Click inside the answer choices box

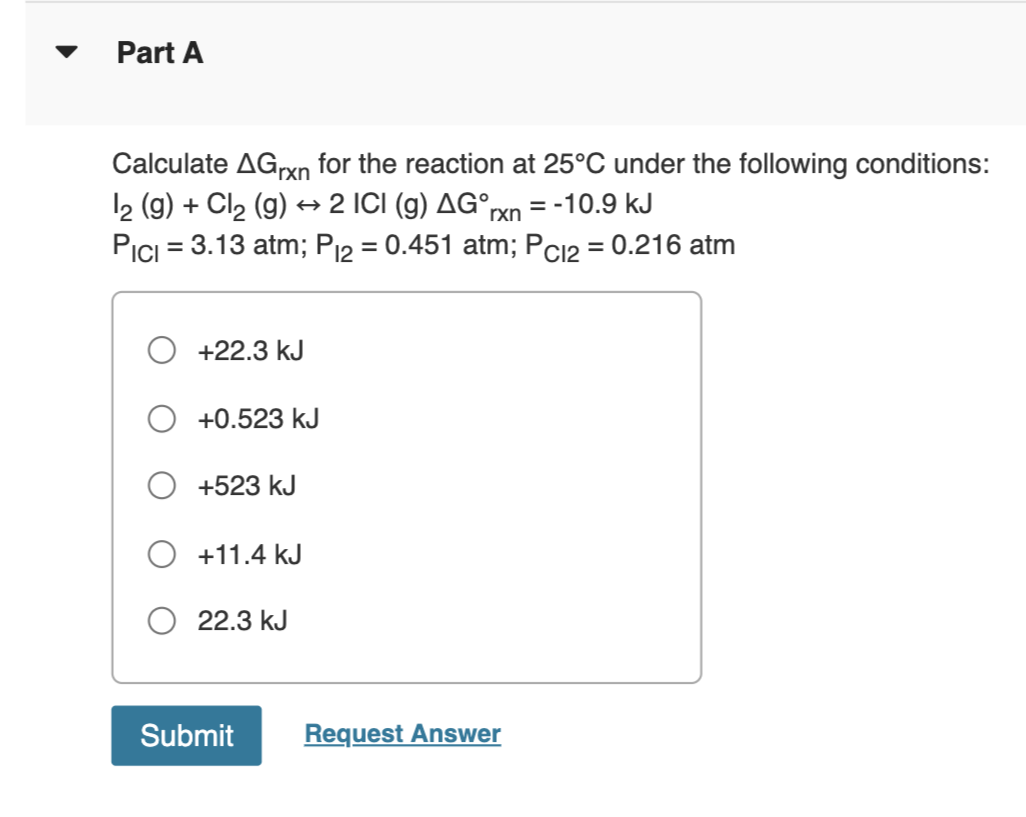pyautogui.click(x=407, y=485)
